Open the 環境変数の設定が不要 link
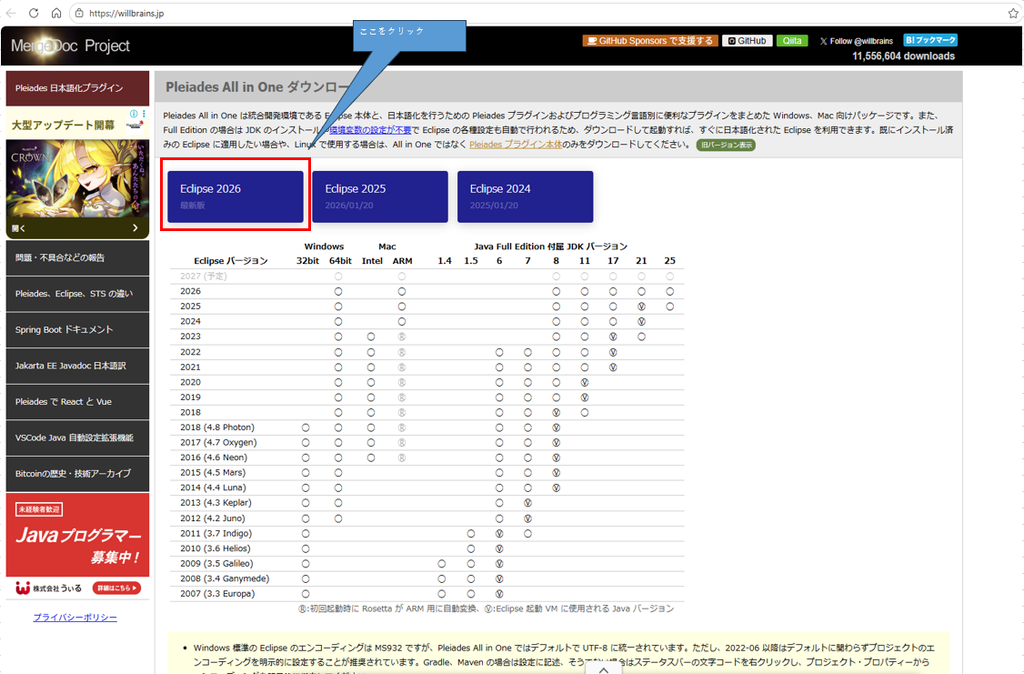The image size is (1024, 674). 370,130
